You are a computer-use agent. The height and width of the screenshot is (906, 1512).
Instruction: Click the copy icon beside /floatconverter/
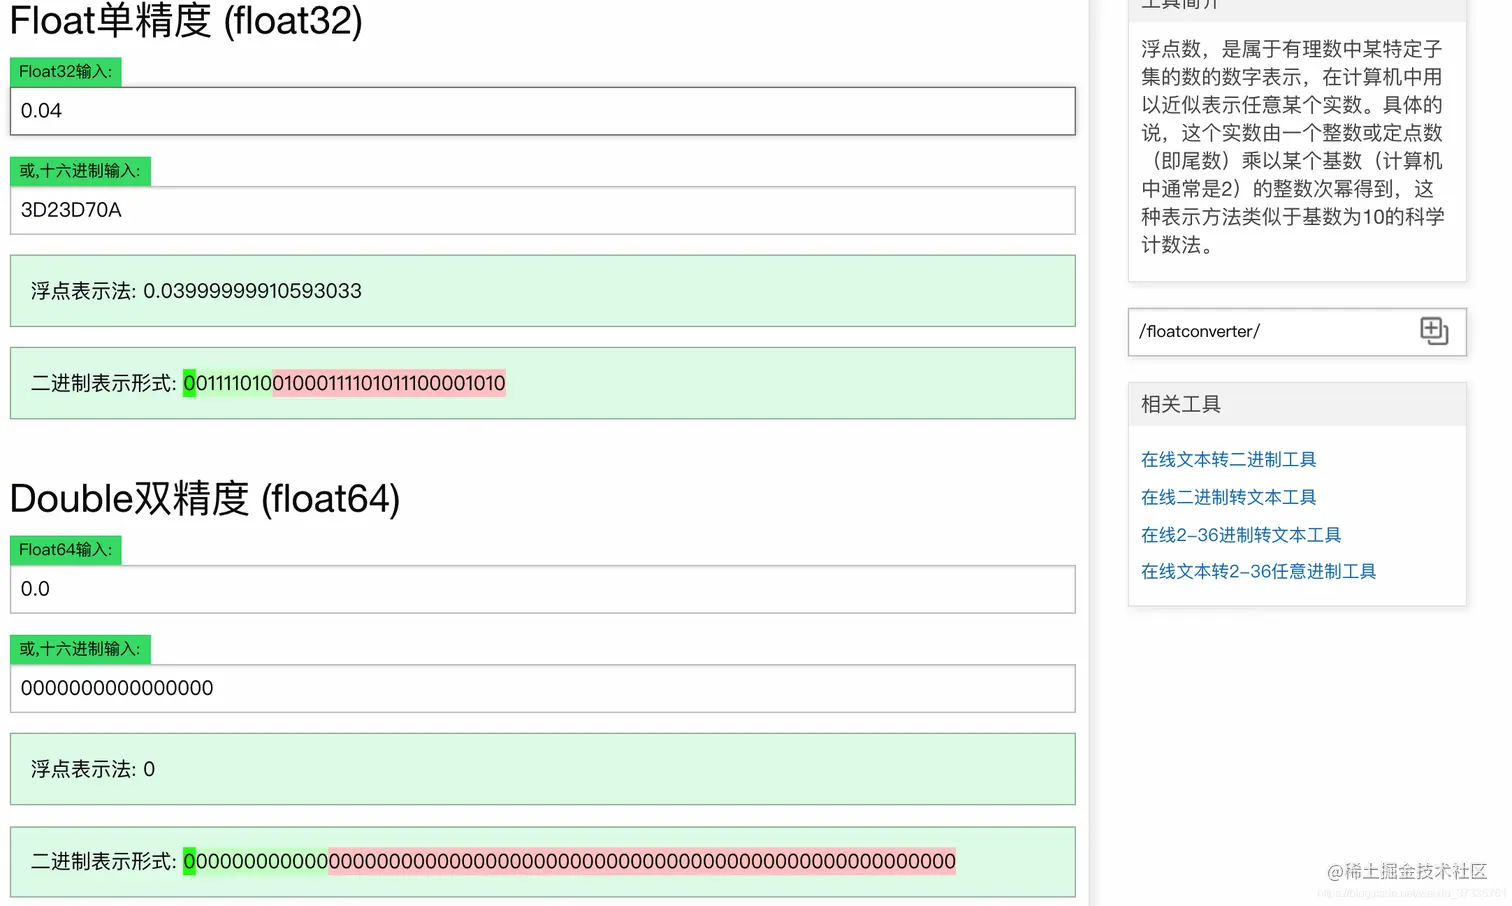1434,331
